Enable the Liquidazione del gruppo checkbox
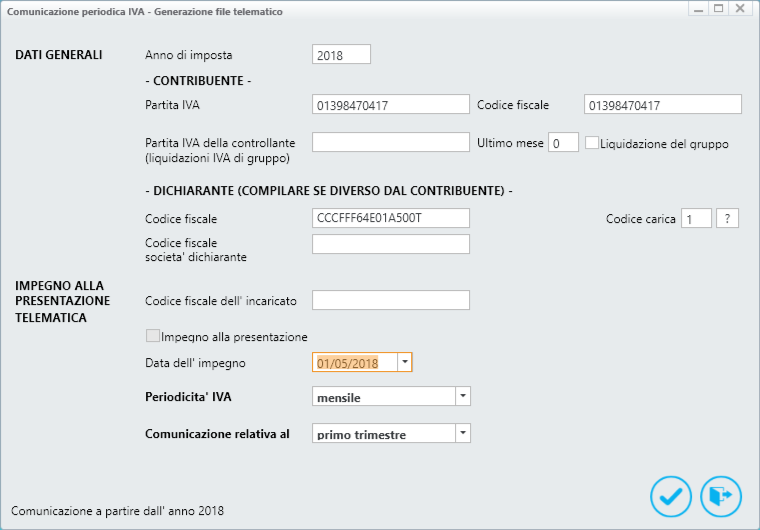Screen dimensions: 760x530 click(591, 143)
